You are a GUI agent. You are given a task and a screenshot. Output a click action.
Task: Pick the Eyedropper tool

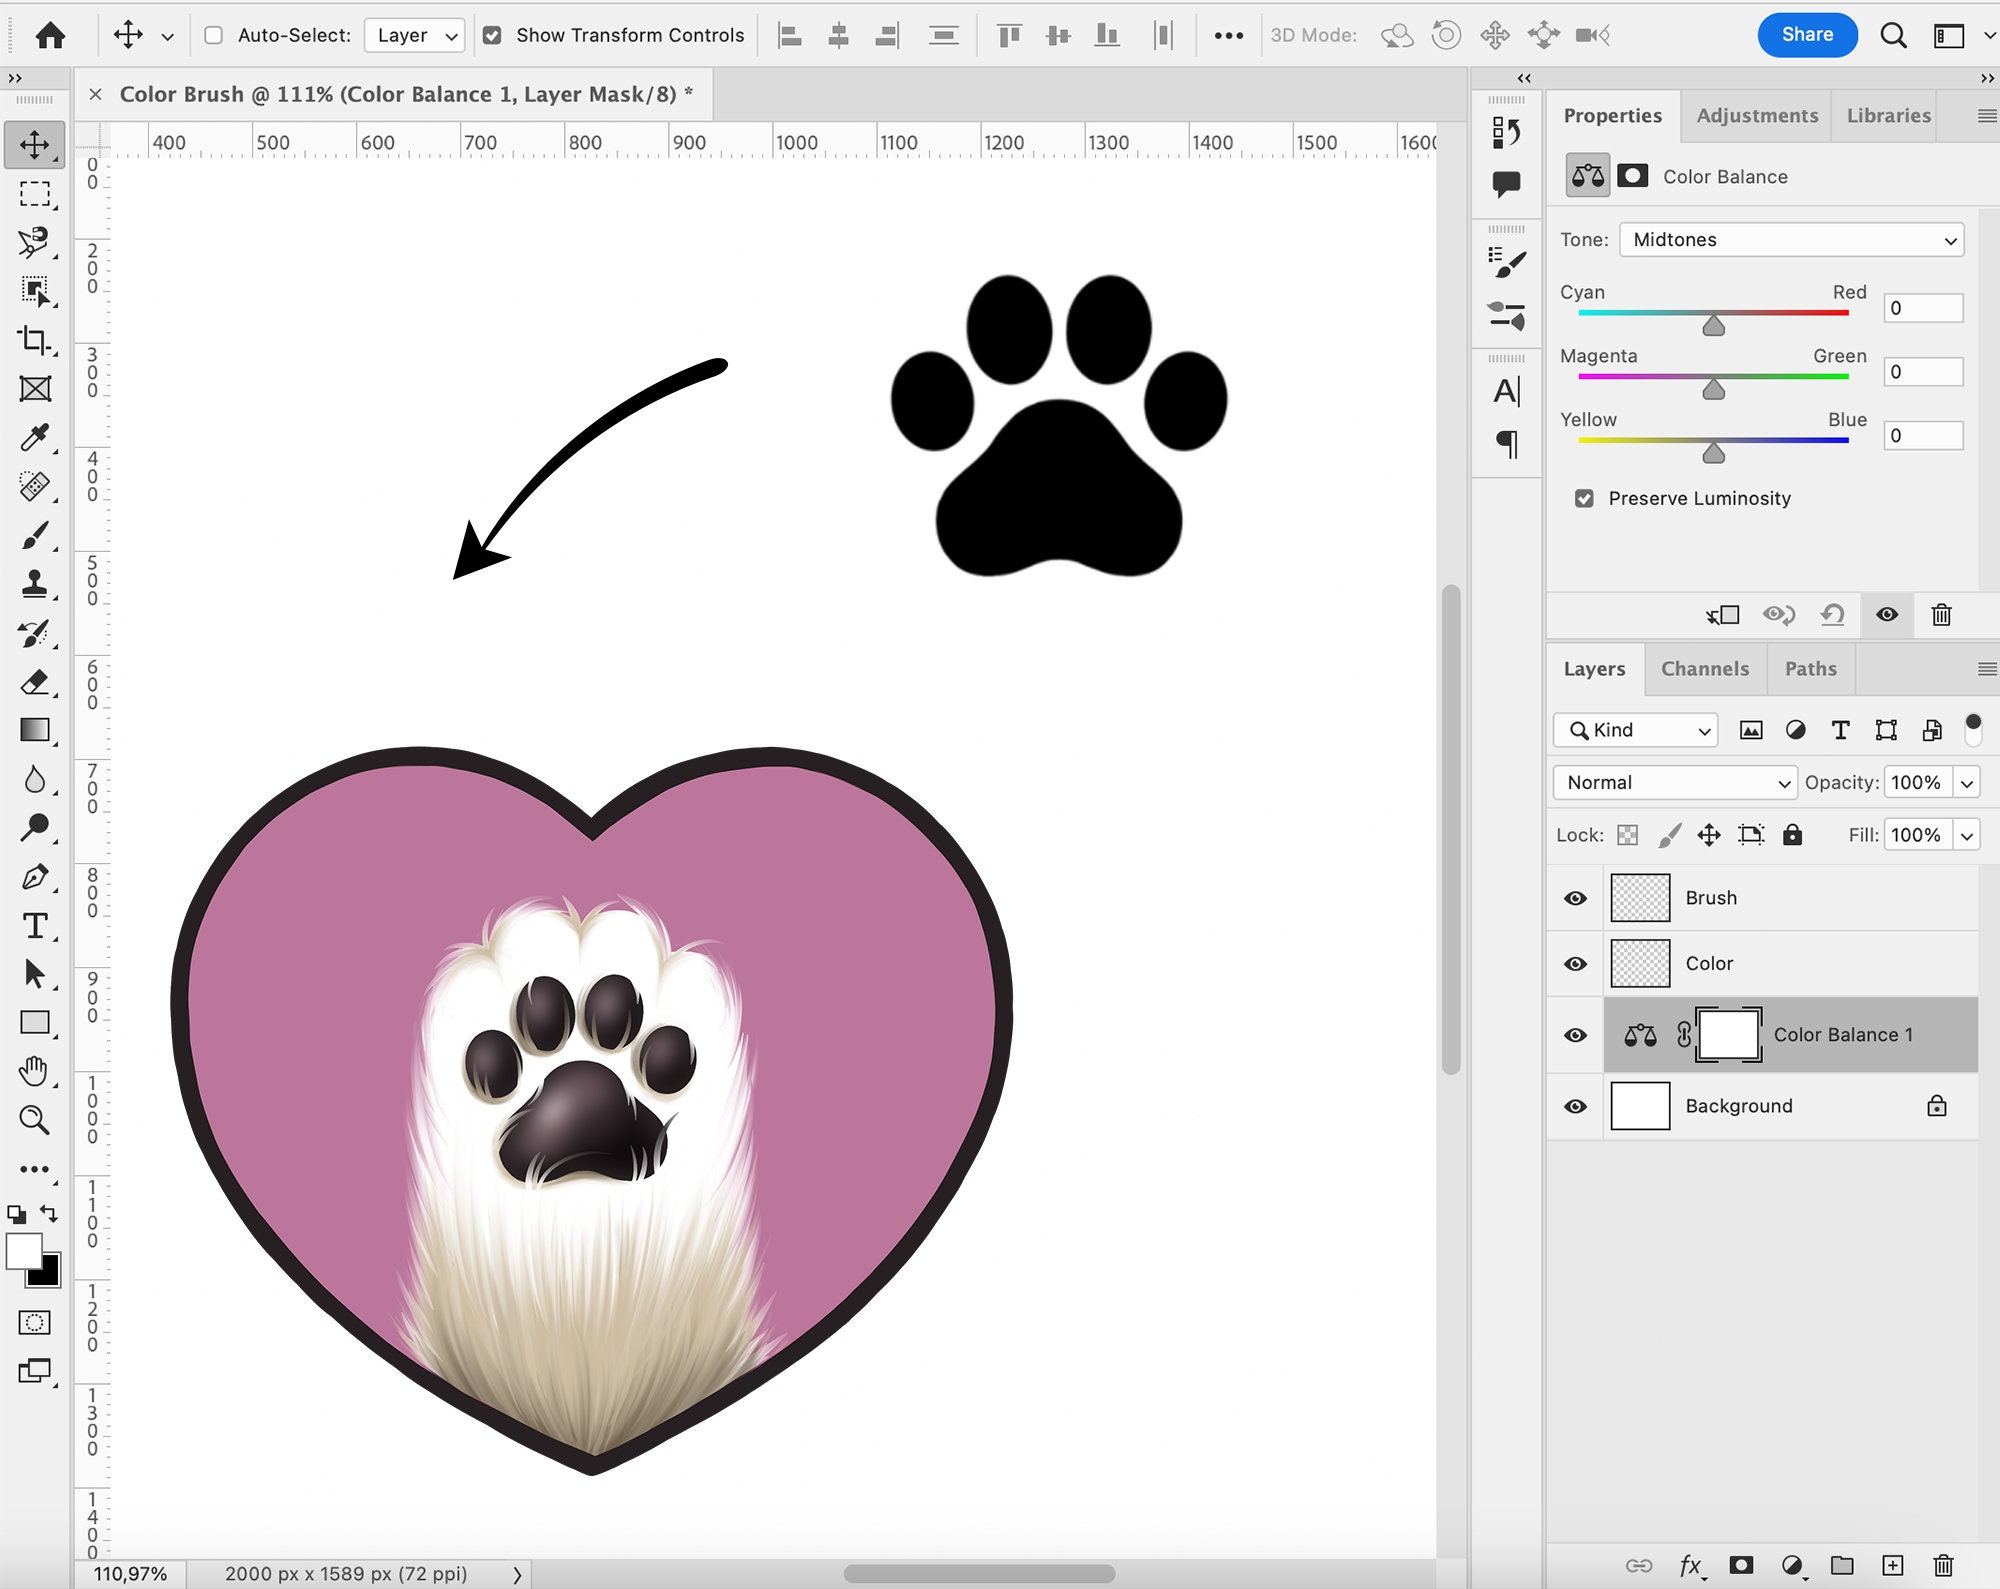(36, 437)
